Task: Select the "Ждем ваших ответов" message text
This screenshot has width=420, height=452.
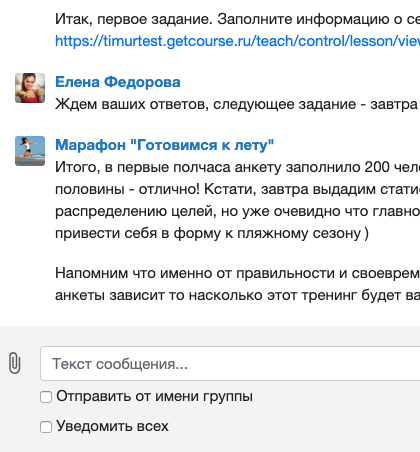Action: (237, 104)
